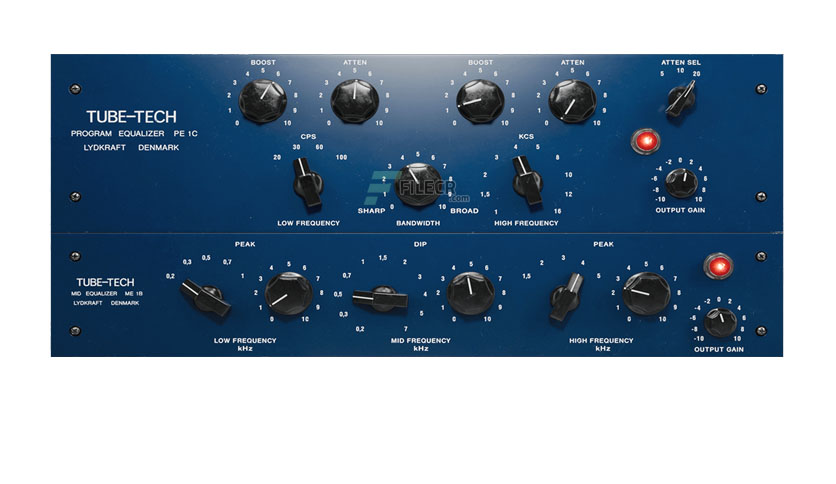
Task: Click the 'MID EQUALIZER ME 1B' label
Action: (107, 294)
